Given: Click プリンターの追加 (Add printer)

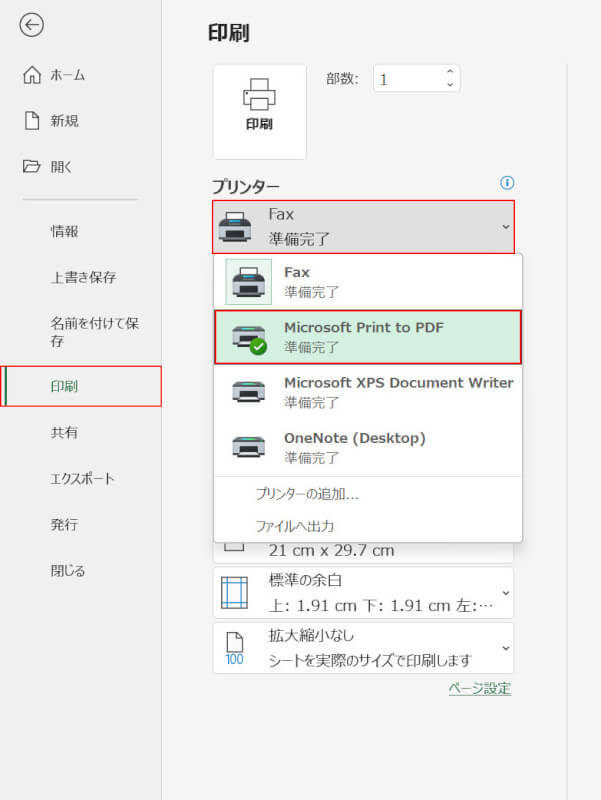Looking at the screenshot, I should click(x=307, y=494).
